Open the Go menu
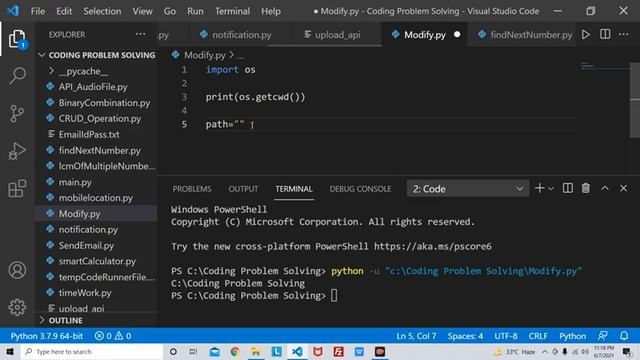Image resolution: width=640 pixels, height=360 pixels. (170, 11)
